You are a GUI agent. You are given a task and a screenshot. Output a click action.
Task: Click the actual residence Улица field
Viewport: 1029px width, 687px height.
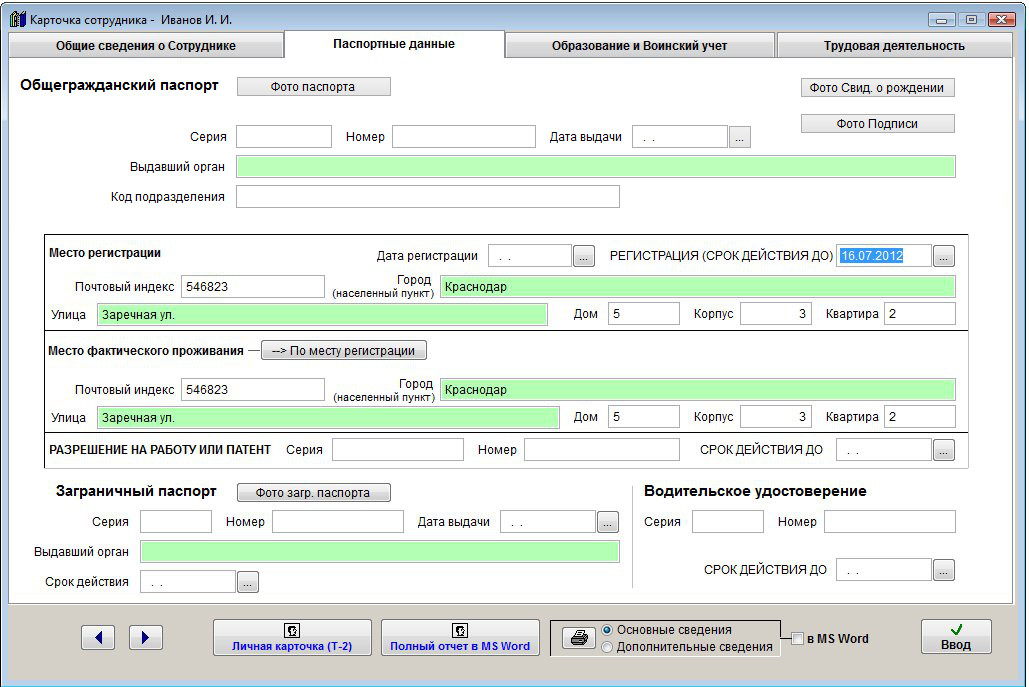(x=328, y=418)
